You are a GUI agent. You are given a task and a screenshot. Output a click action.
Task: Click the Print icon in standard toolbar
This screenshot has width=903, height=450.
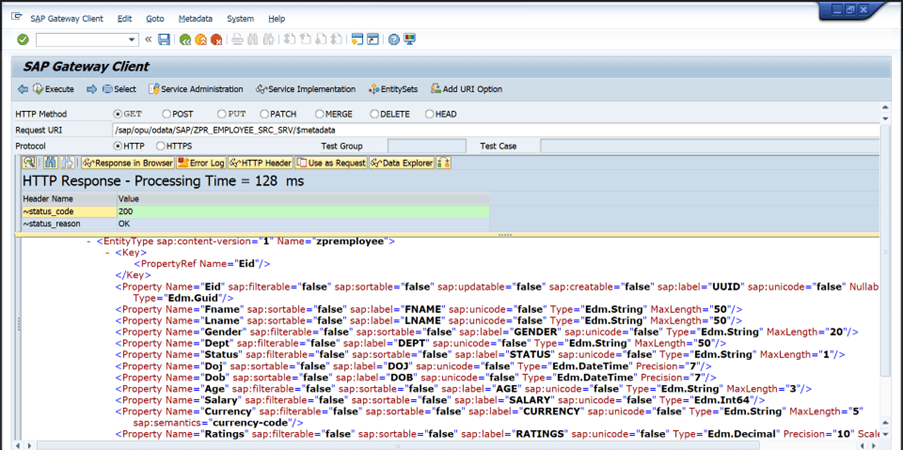(237, 40)
